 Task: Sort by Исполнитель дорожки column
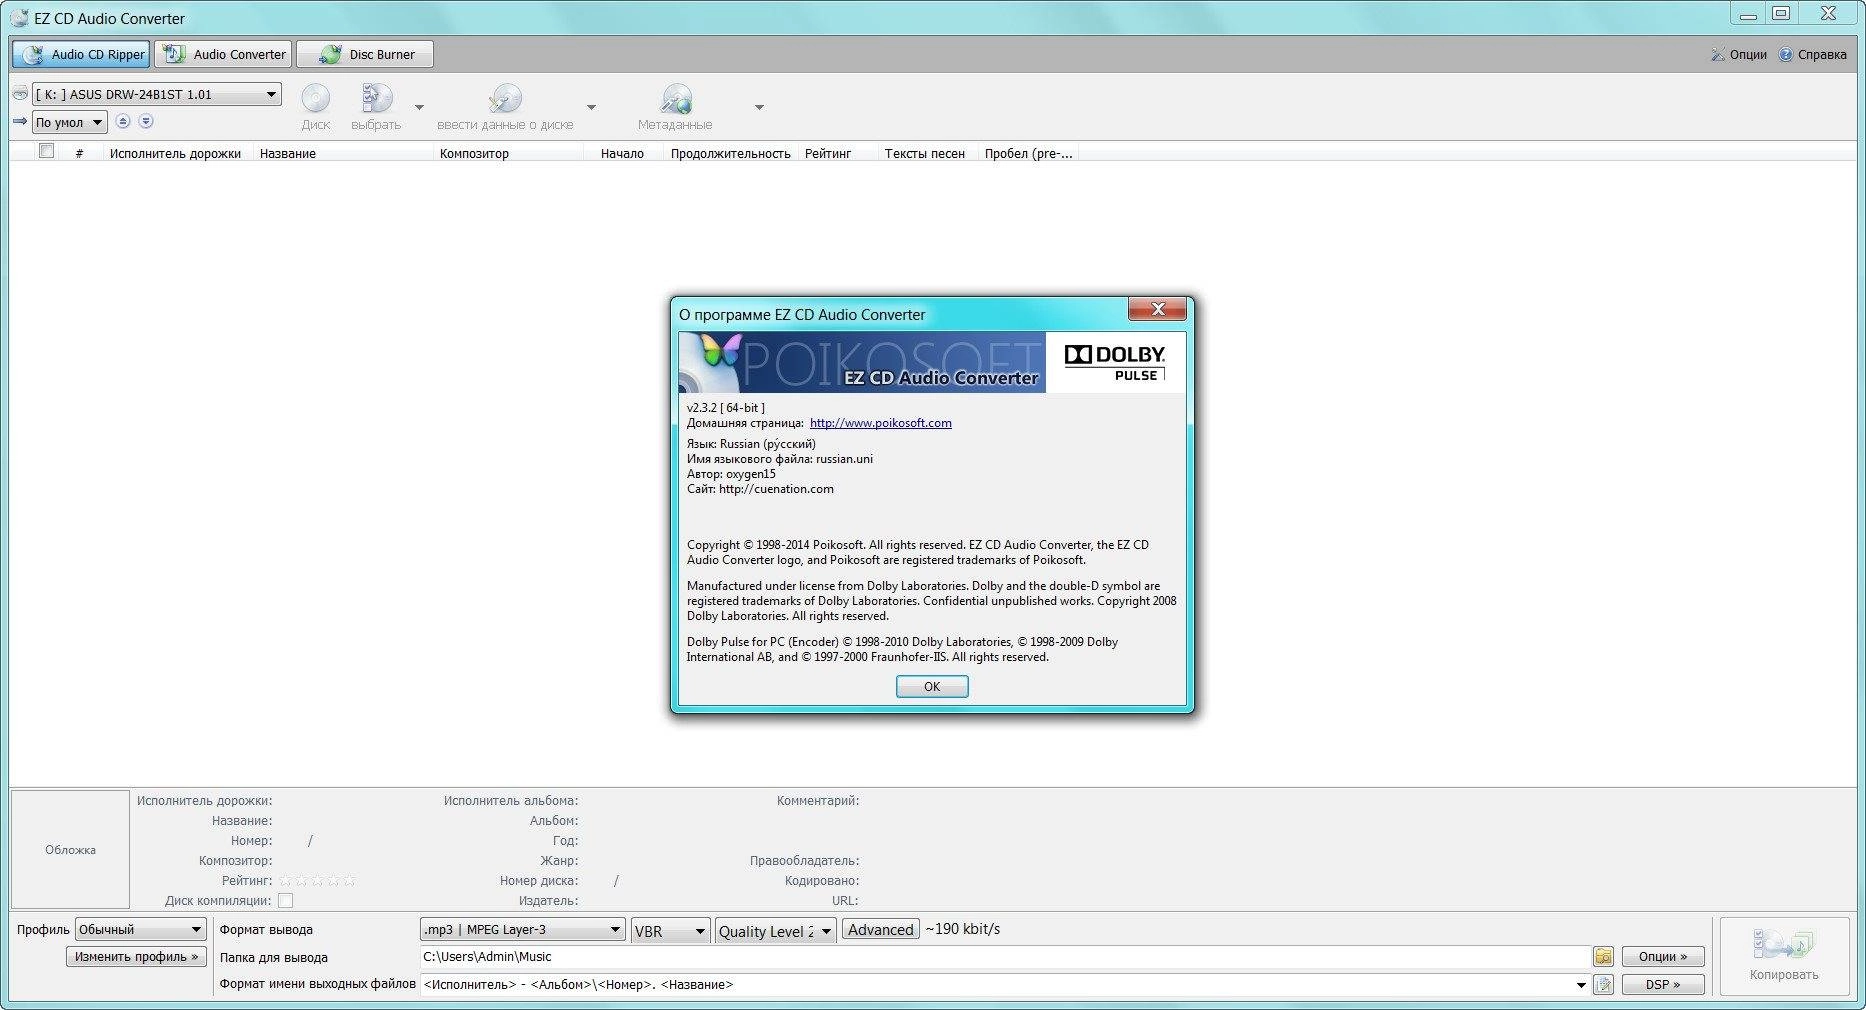pyautogui.click(x=176, y=153)
